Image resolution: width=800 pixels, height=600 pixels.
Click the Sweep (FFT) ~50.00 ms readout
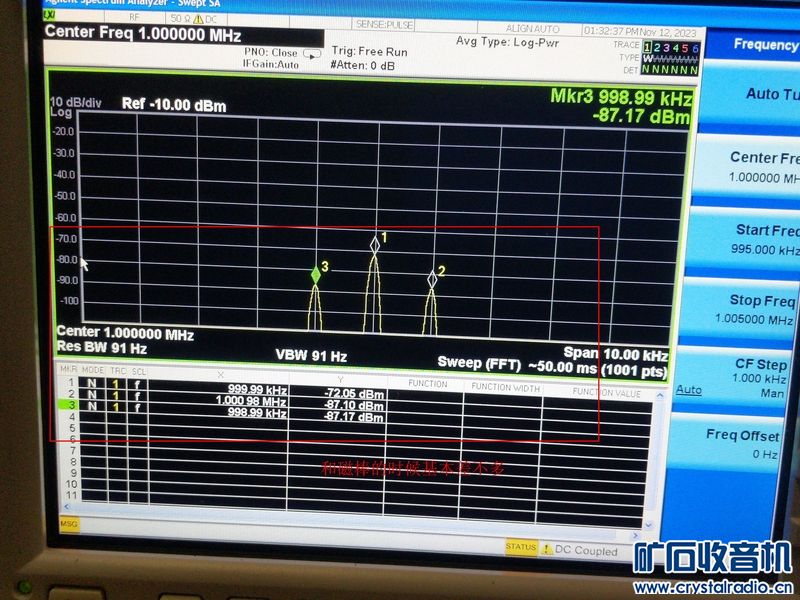pos(553,366)
